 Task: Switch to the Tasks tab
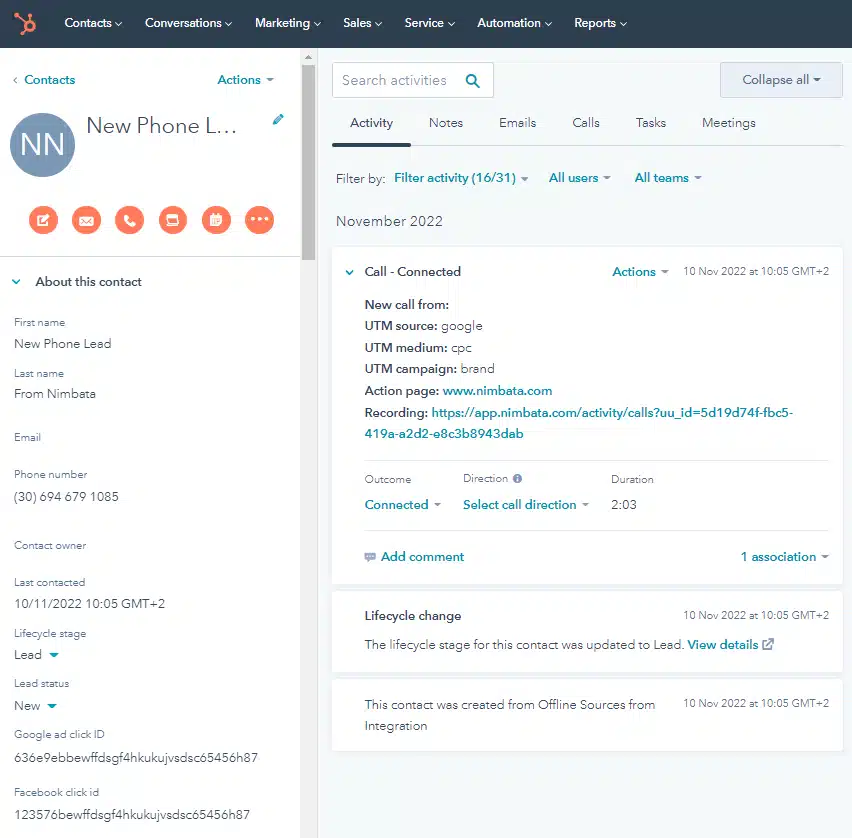(x=650, y=123)
